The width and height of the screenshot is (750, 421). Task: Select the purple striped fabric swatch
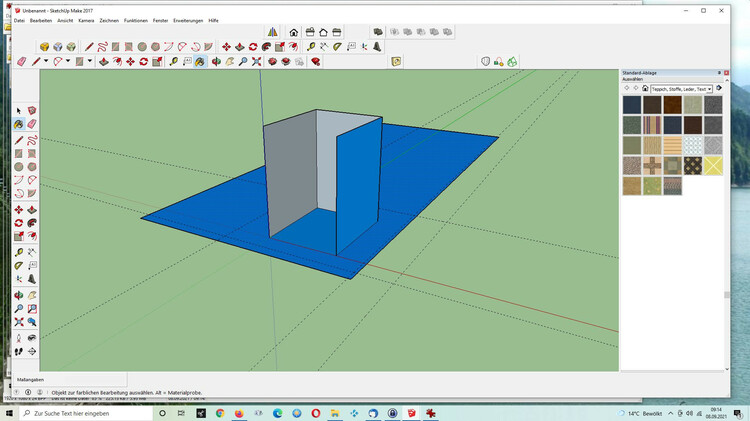pyautogui.click(x=652, y=125)
